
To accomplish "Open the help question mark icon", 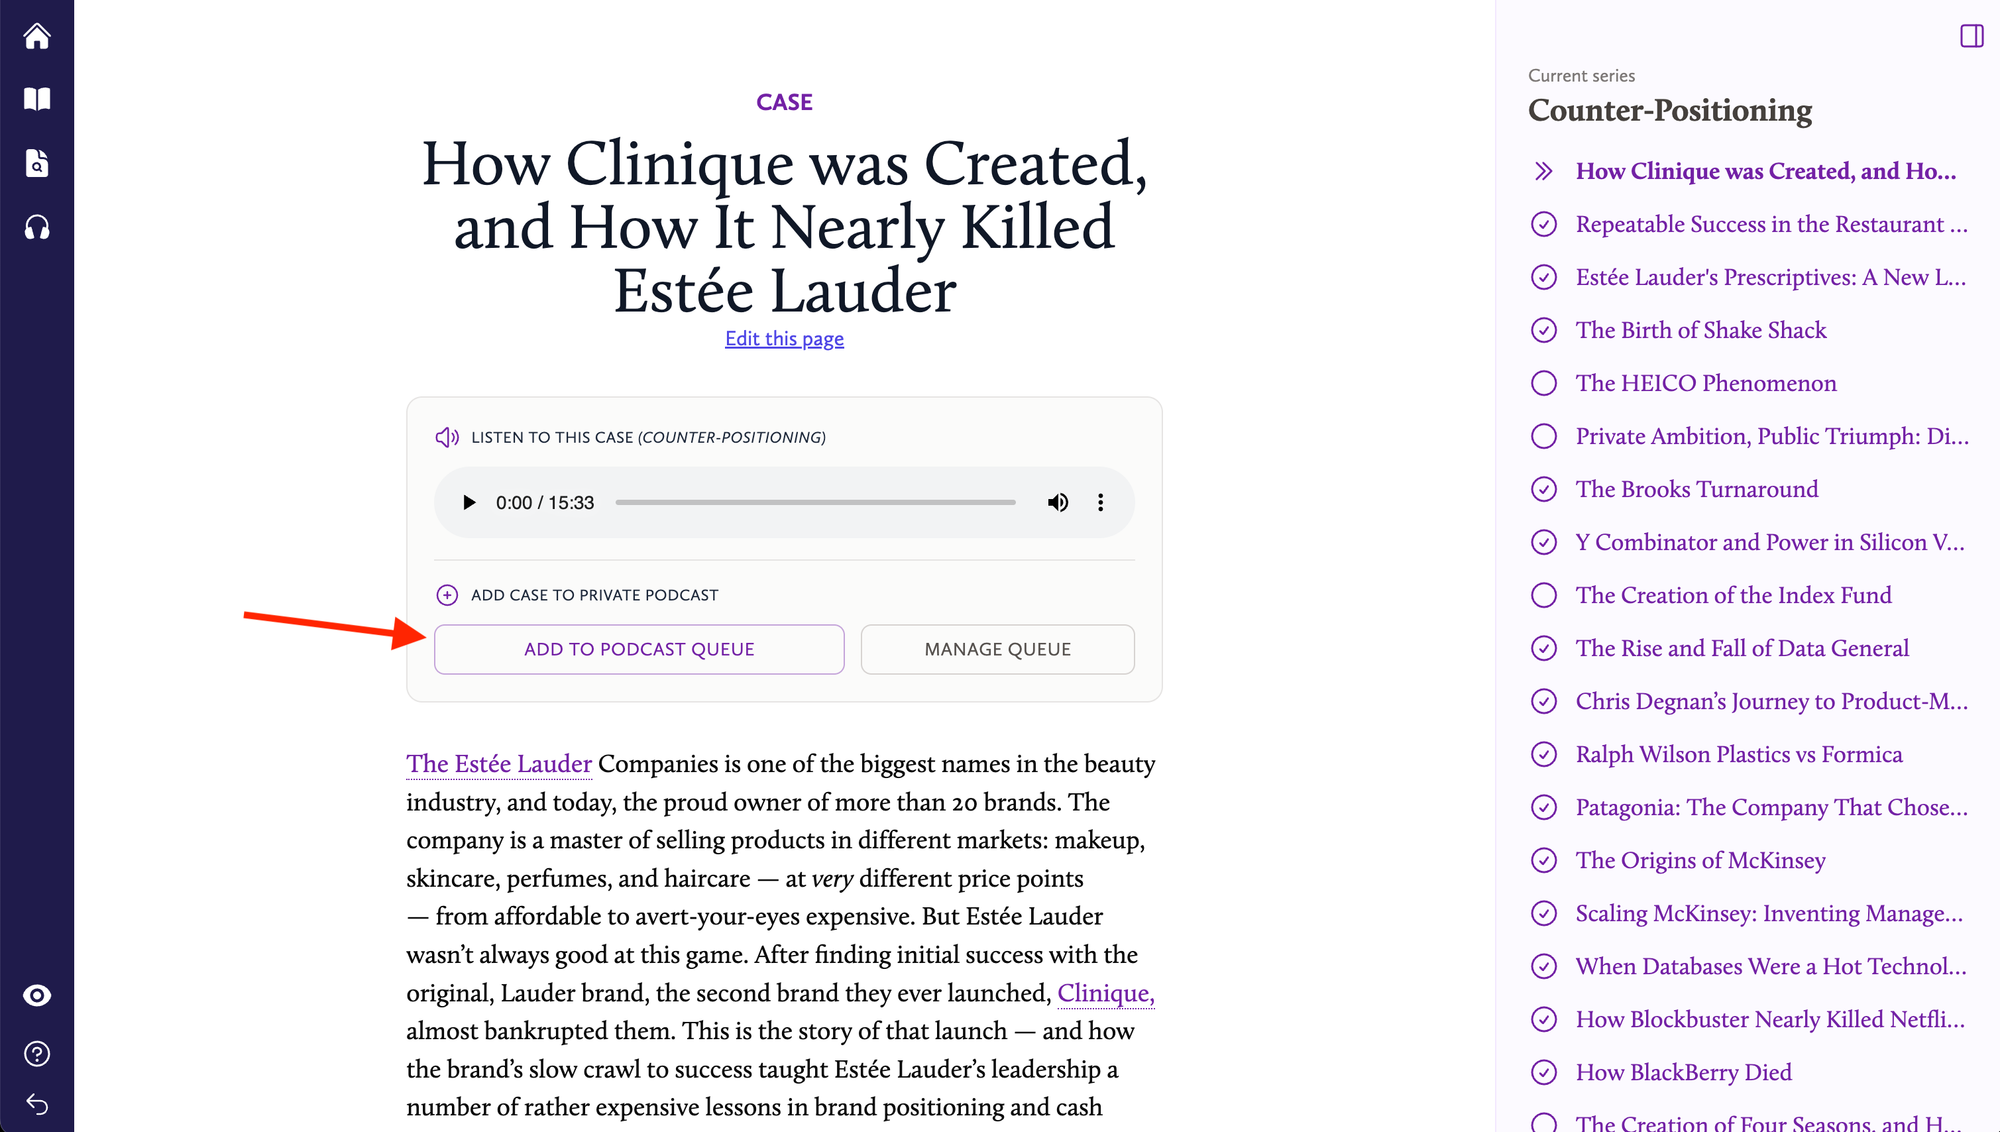I will pos(37,1054).
